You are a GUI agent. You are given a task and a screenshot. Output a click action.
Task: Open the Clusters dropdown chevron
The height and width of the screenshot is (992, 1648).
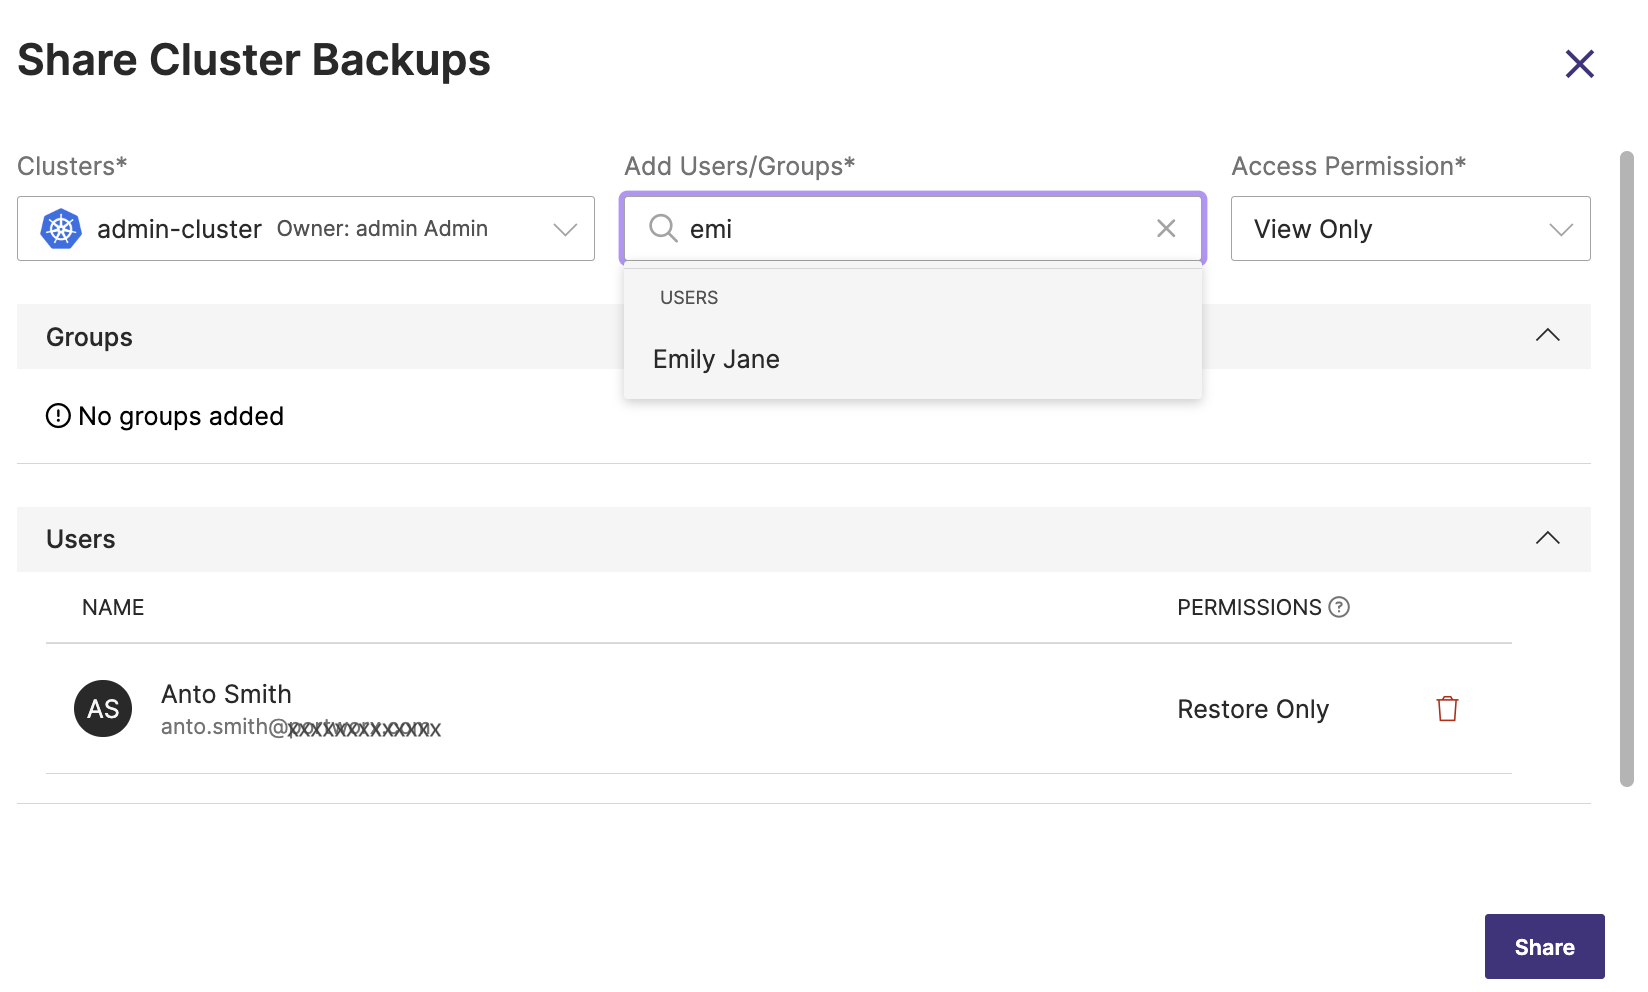coord(565,229)
